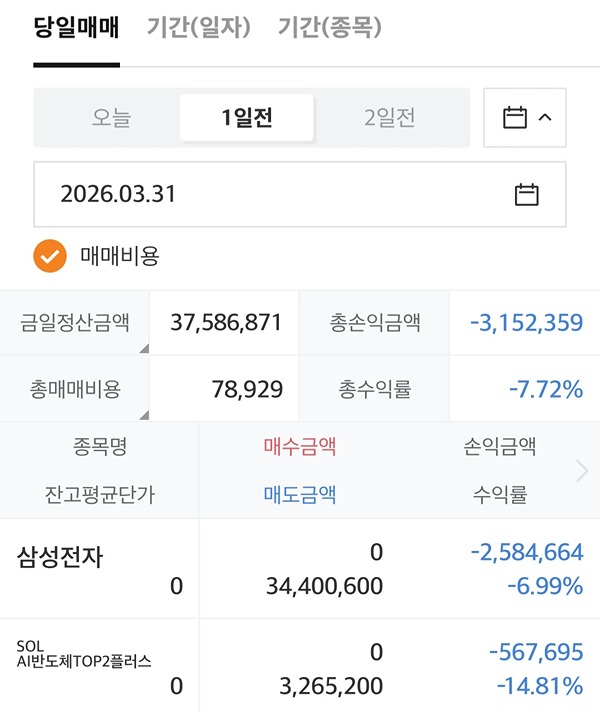Toggle the 매매비용 orange checkbox
Viewport: 600px width, 712px height.
(x=49, y=256)
